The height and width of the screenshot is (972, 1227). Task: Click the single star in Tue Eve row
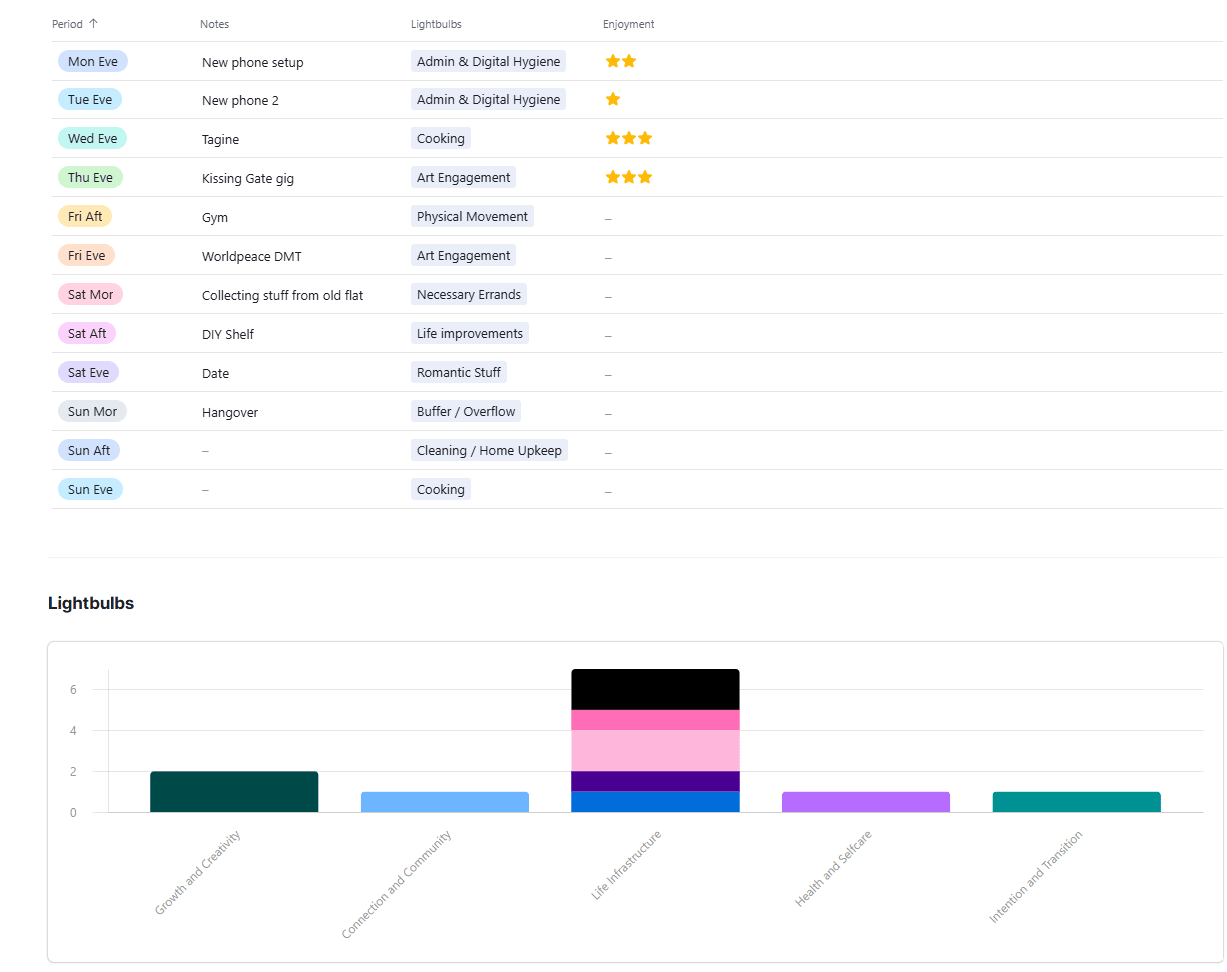pyautogui.click(x=613, y=99)
